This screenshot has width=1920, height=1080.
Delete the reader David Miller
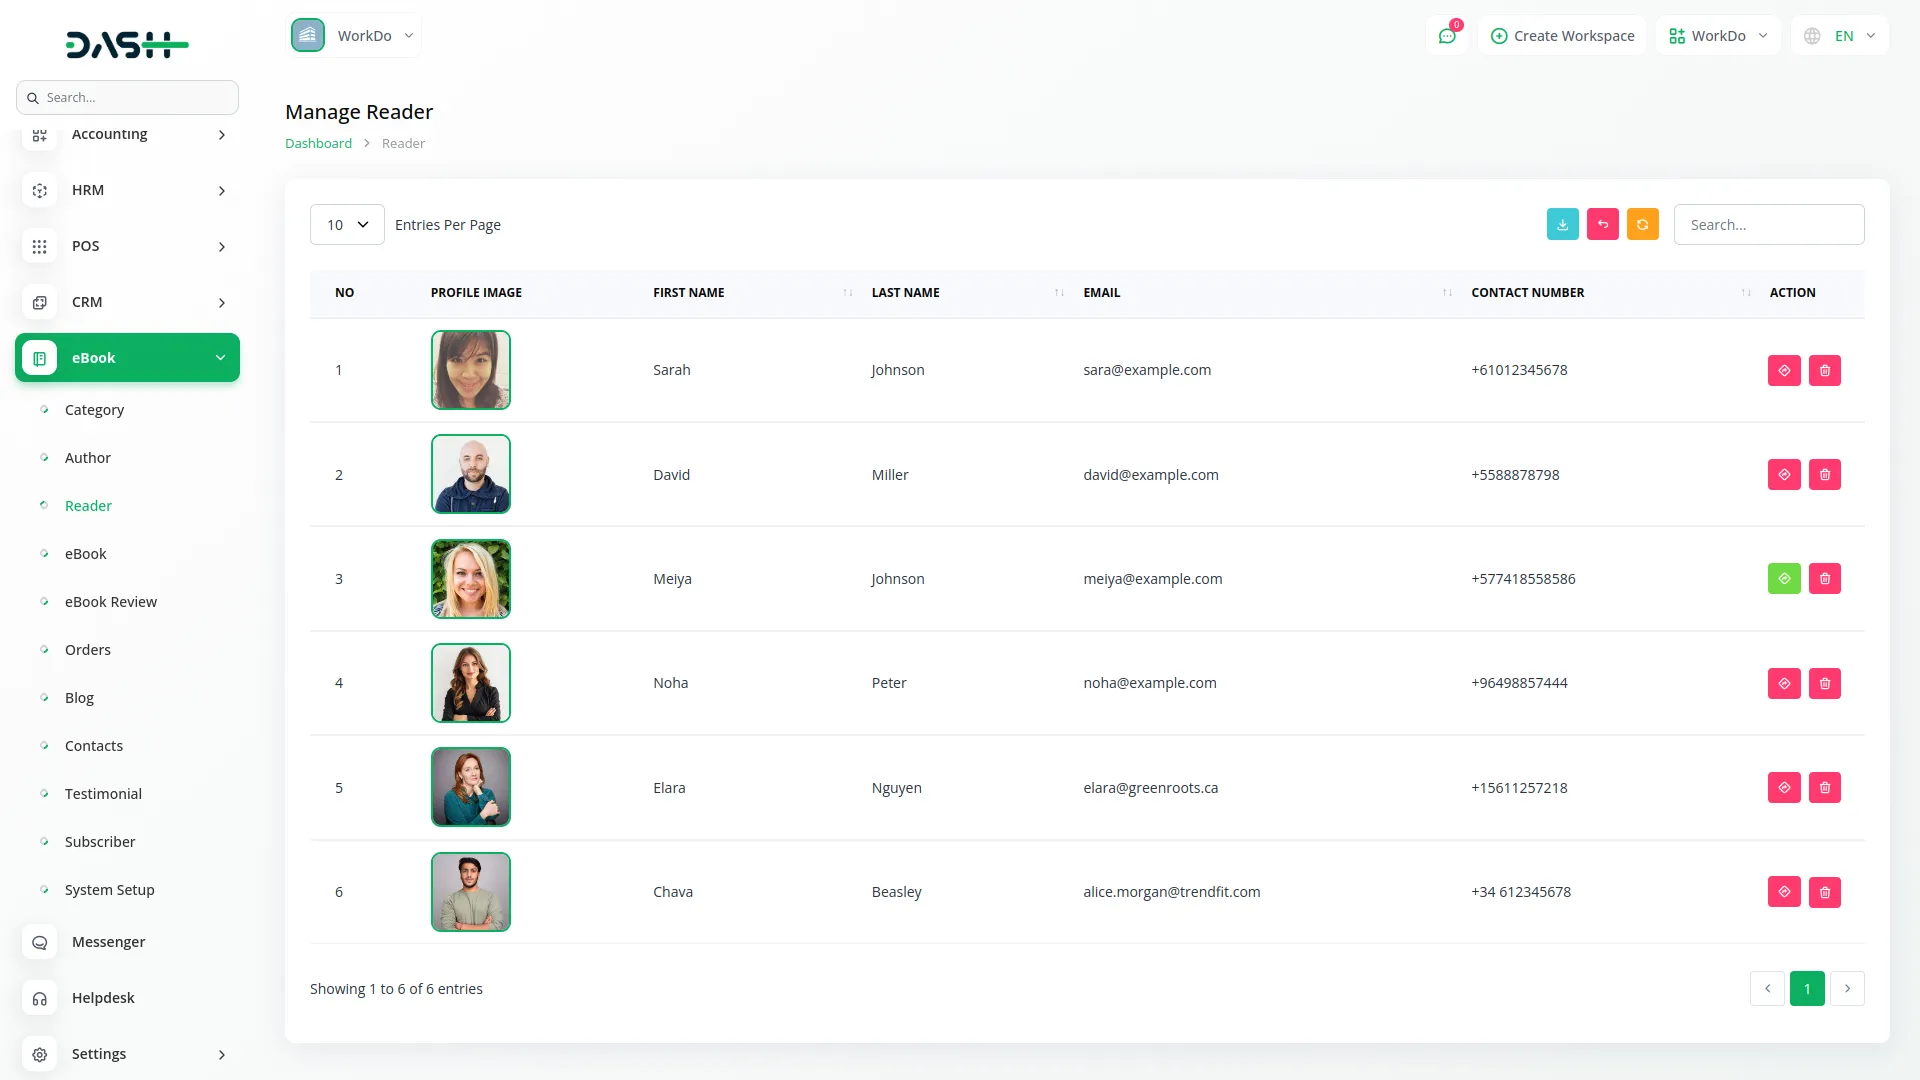(1824, 475)
